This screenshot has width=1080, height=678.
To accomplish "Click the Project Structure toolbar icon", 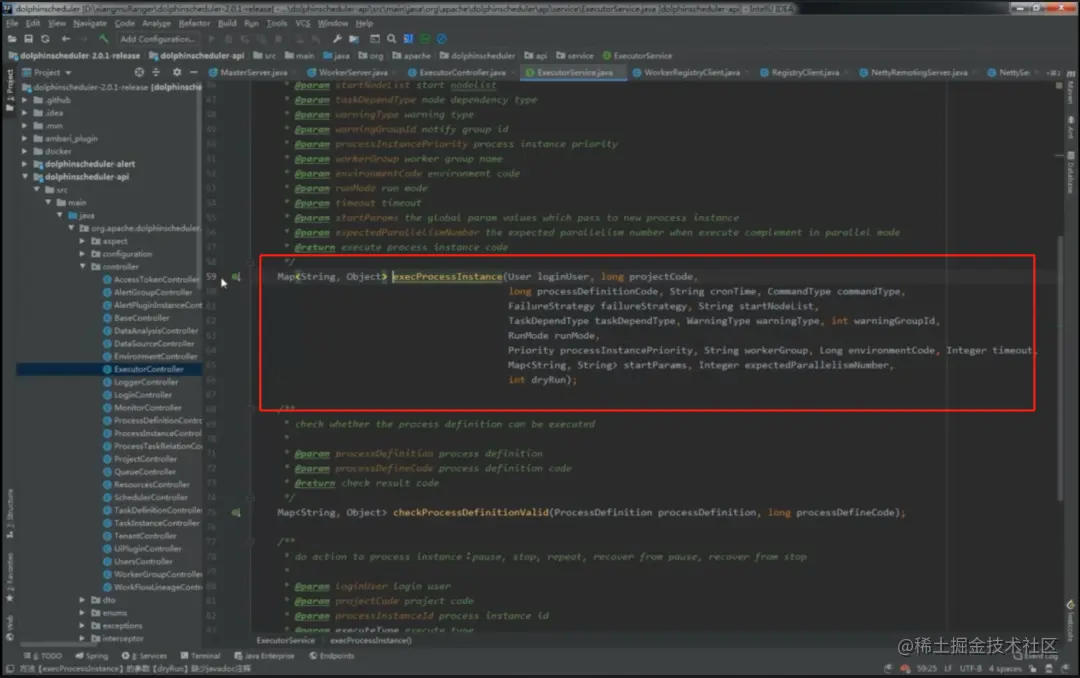I will point(354,39).
